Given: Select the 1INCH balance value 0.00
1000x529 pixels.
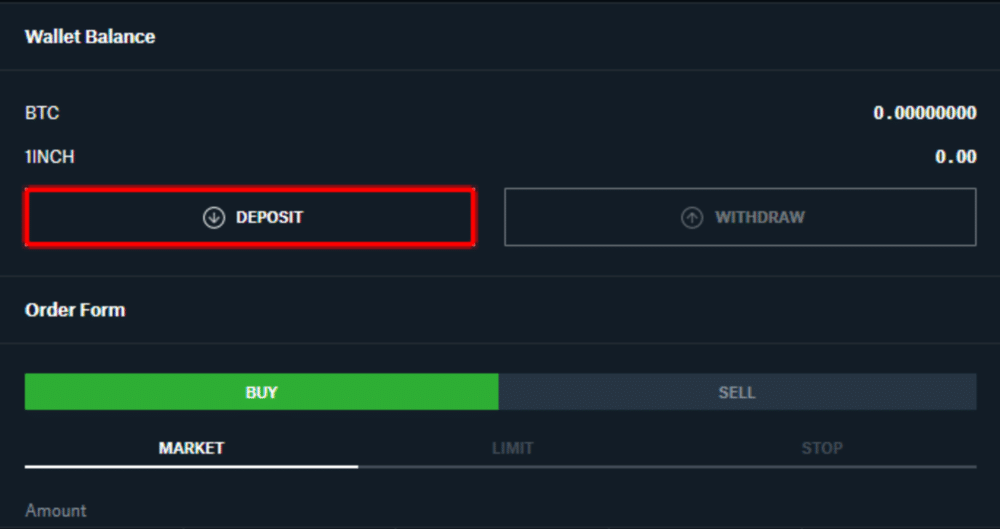Looking at the screenshot, I should [x=955, y=157].
